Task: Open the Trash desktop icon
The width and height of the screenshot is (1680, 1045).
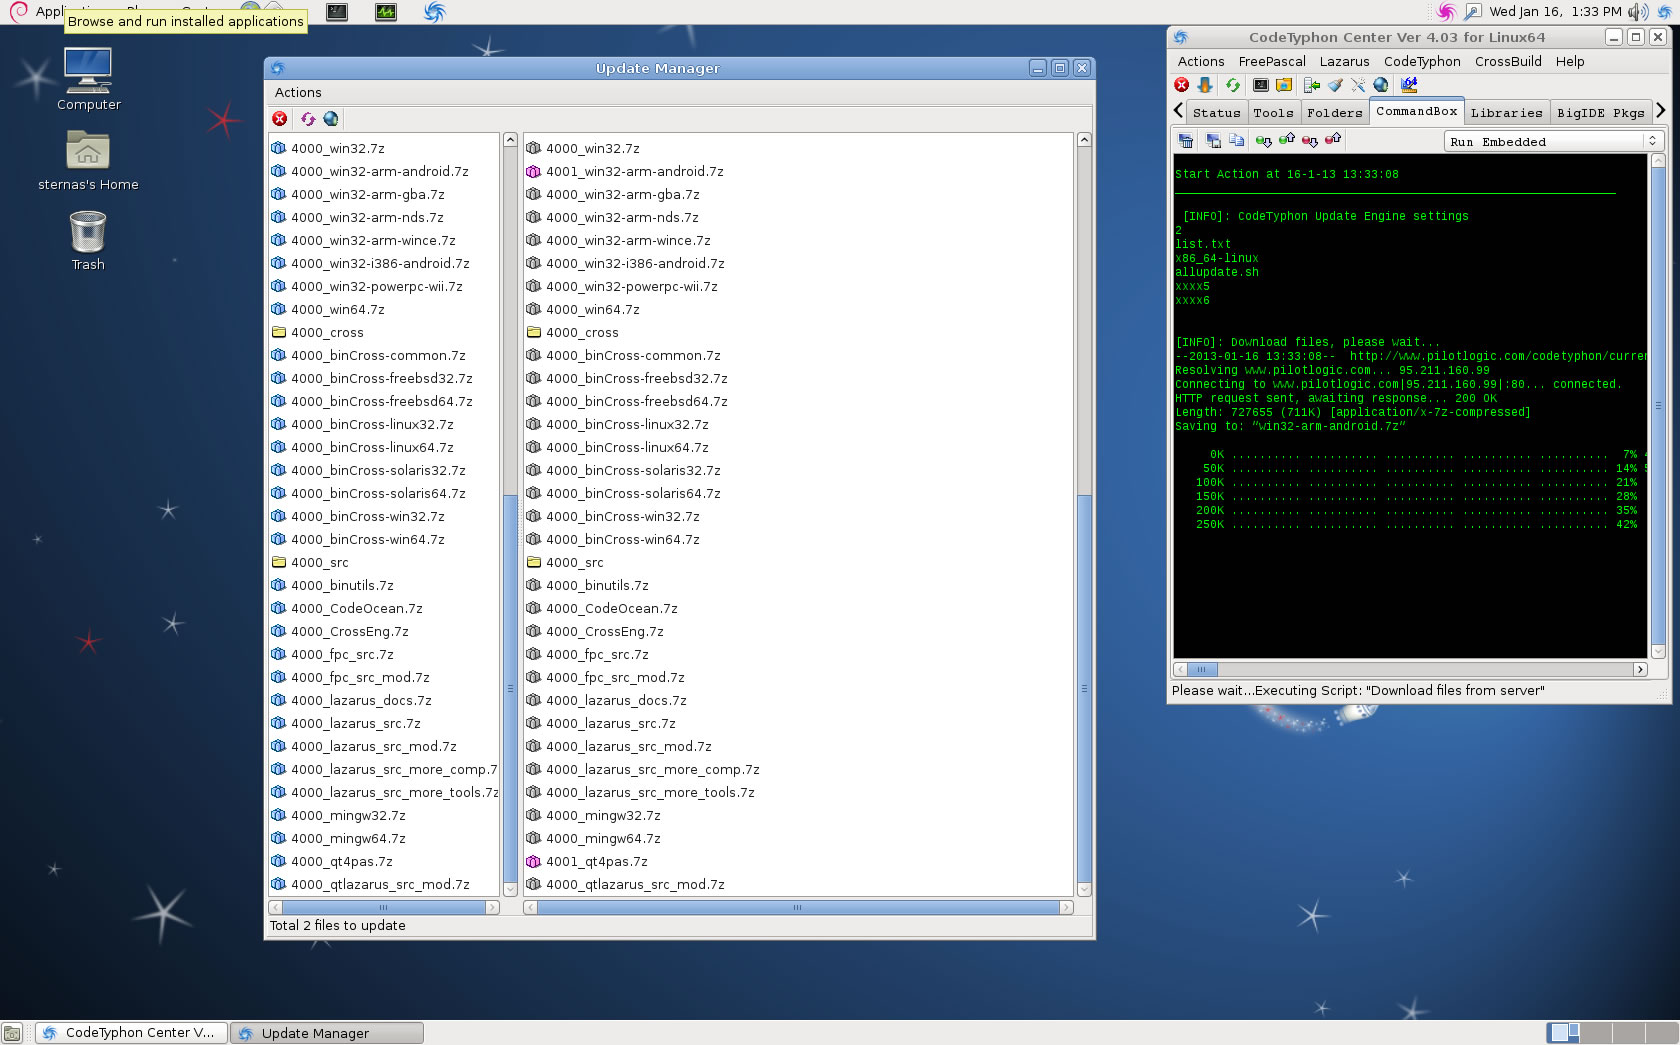Action: (x=88, y=241)
